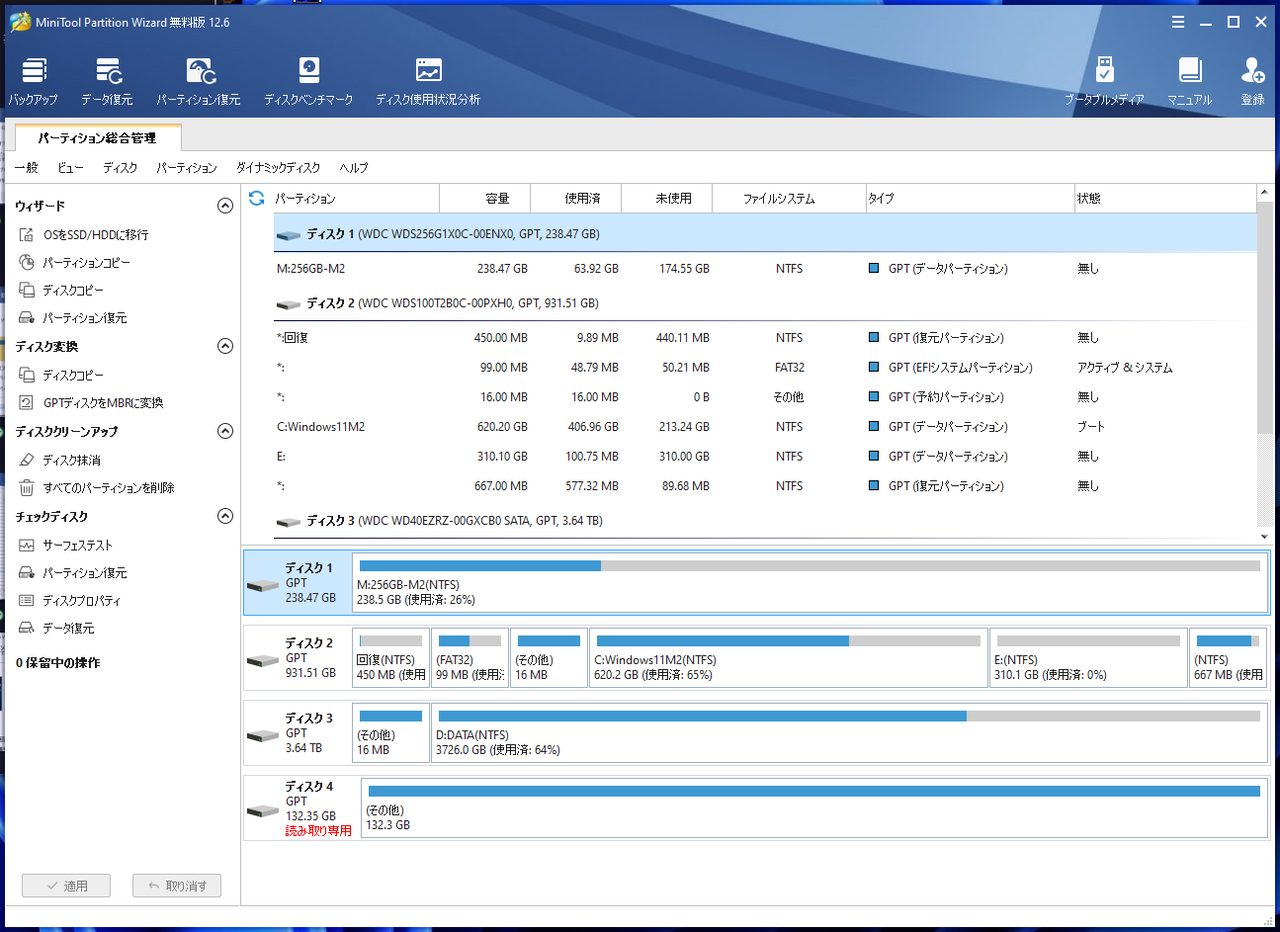
Task: Sort by タイプ column header
Action: pos(970,199)
